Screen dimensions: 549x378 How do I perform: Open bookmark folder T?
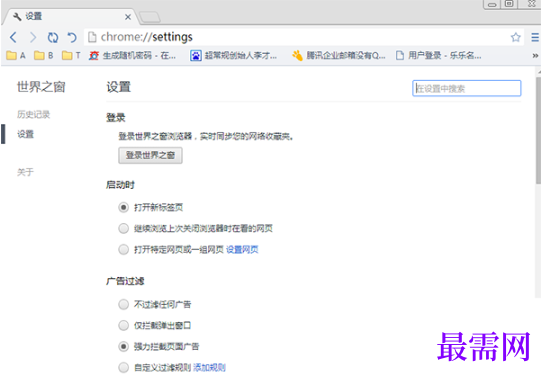coord(71,55)
